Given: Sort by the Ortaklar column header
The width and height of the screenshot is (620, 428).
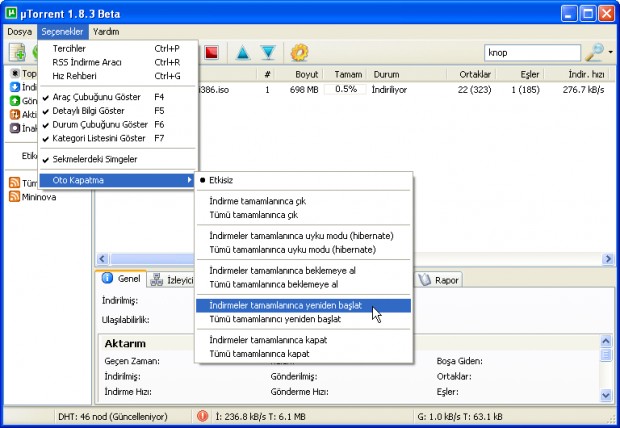Looking at the screenshot, I should (x=471, y=74).
